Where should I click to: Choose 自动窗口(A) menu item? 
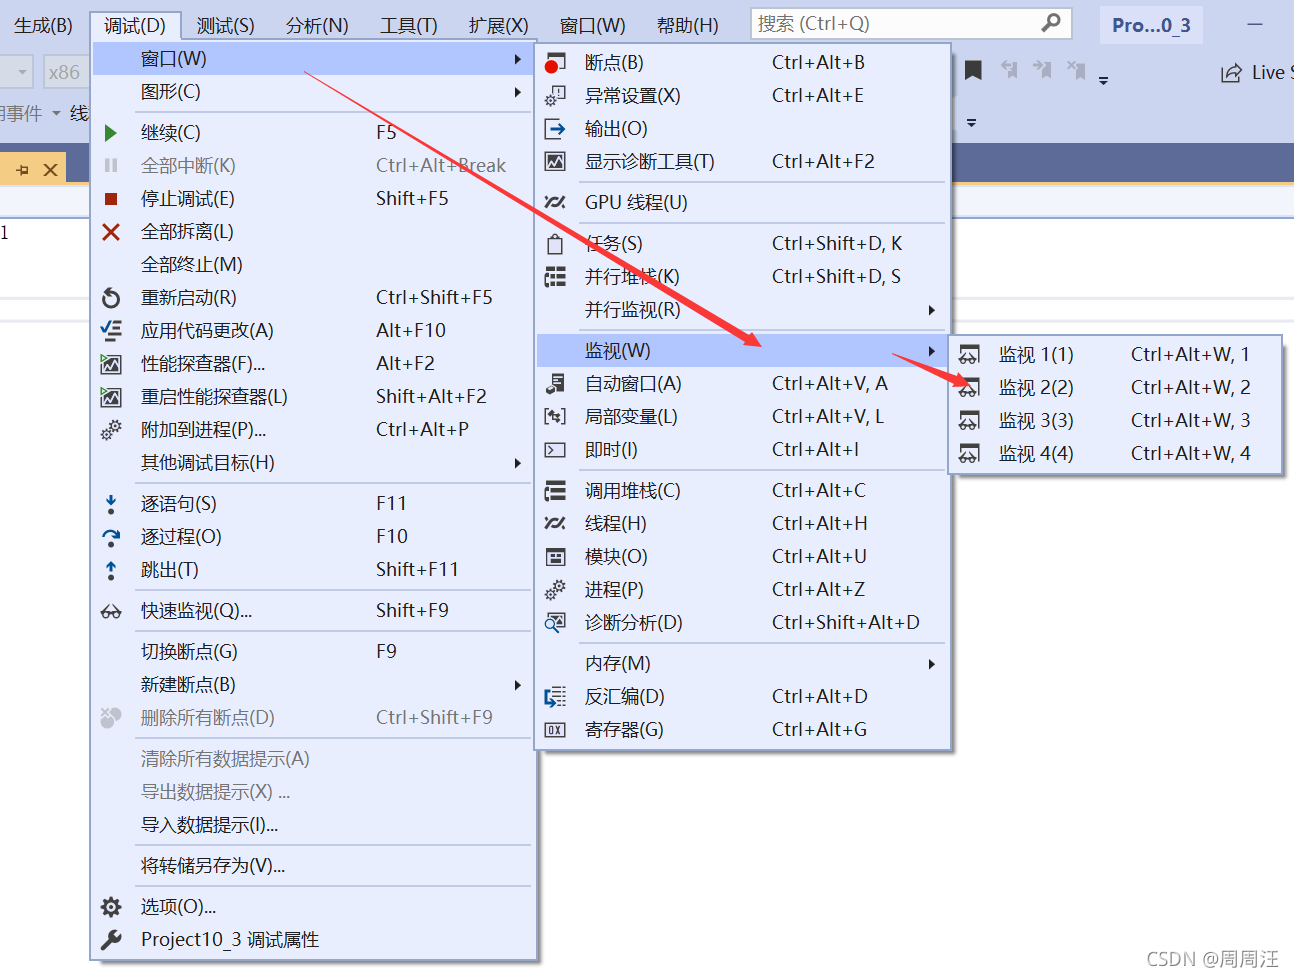[x=743, y=384]
